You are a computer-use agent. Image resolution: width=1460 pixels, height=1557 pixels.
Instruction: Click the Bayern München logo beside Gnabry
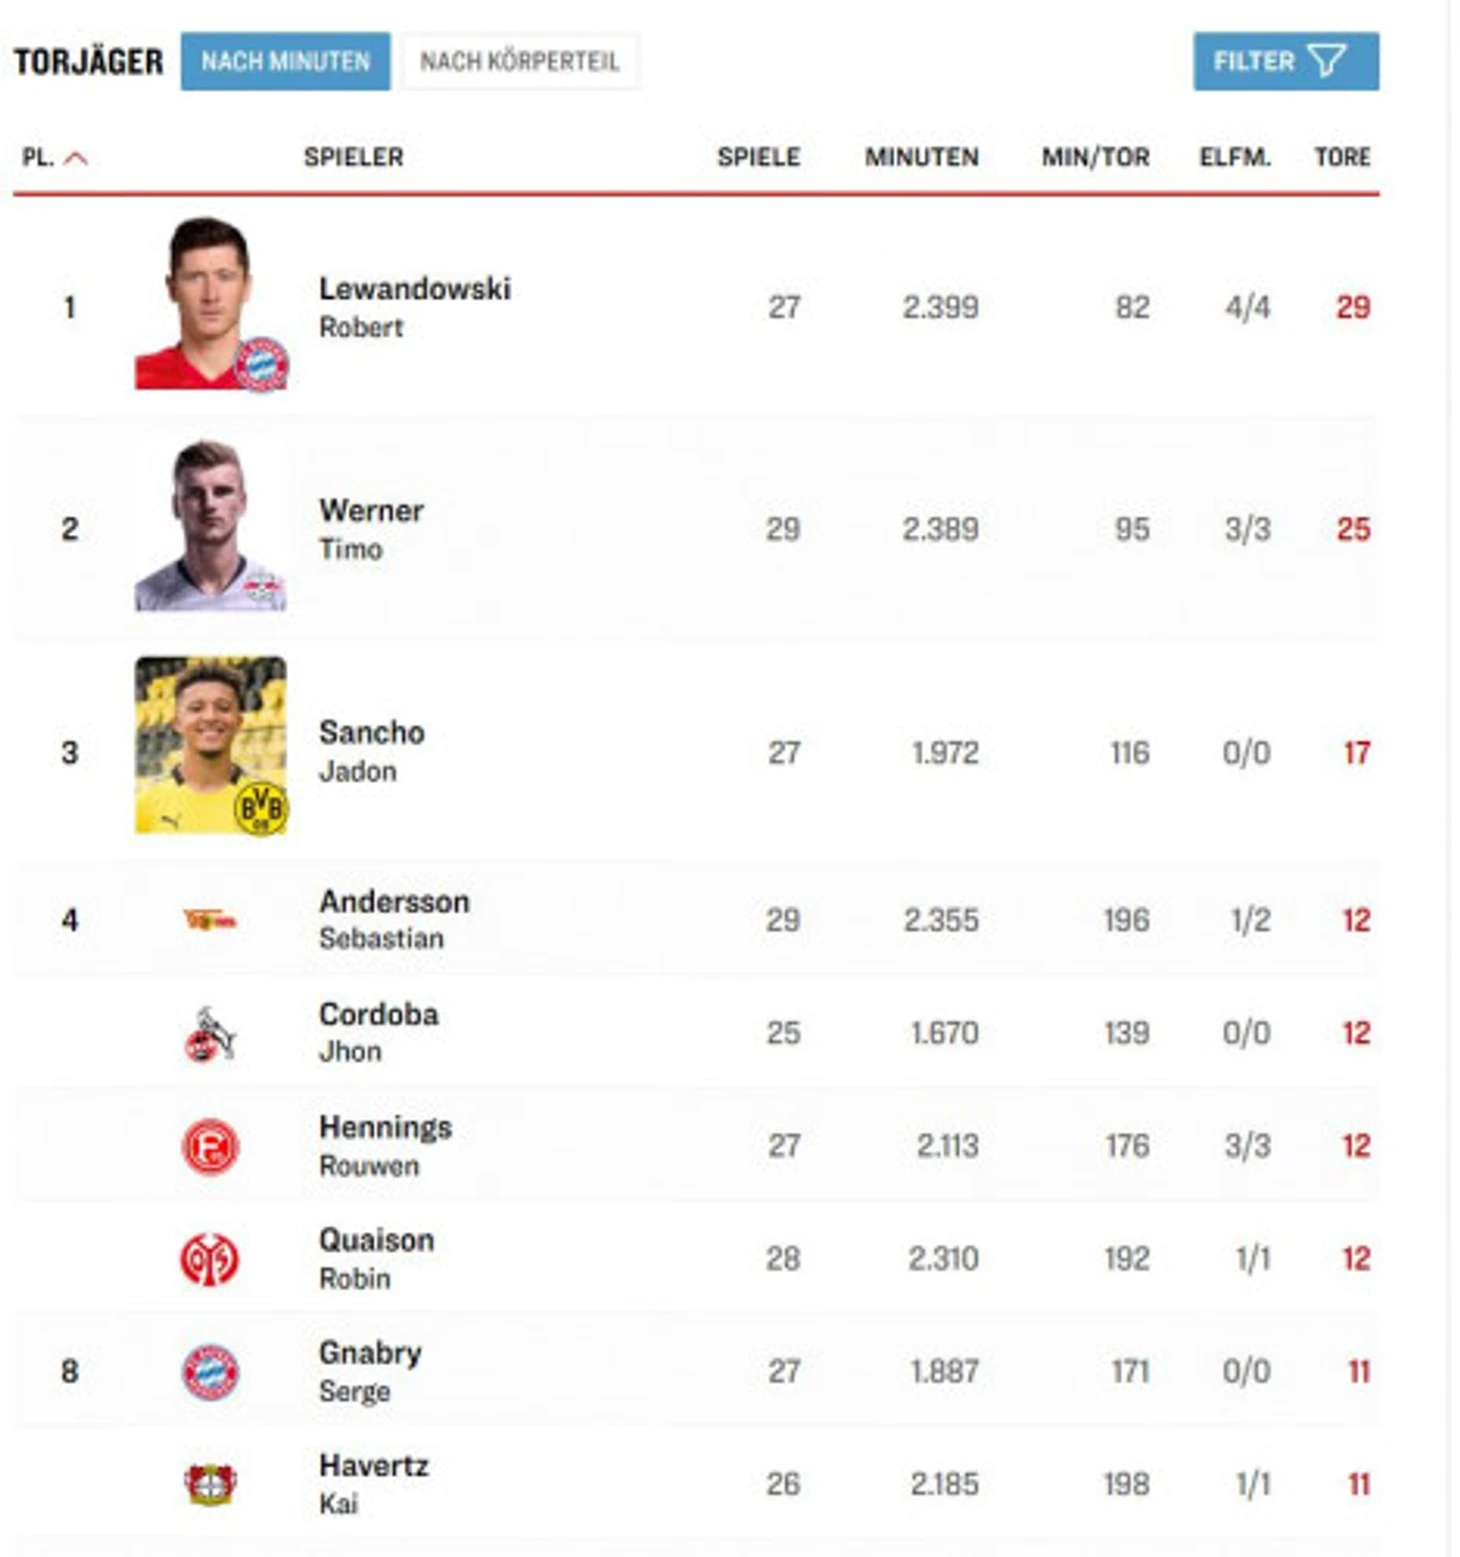[x=210, y=1372]
